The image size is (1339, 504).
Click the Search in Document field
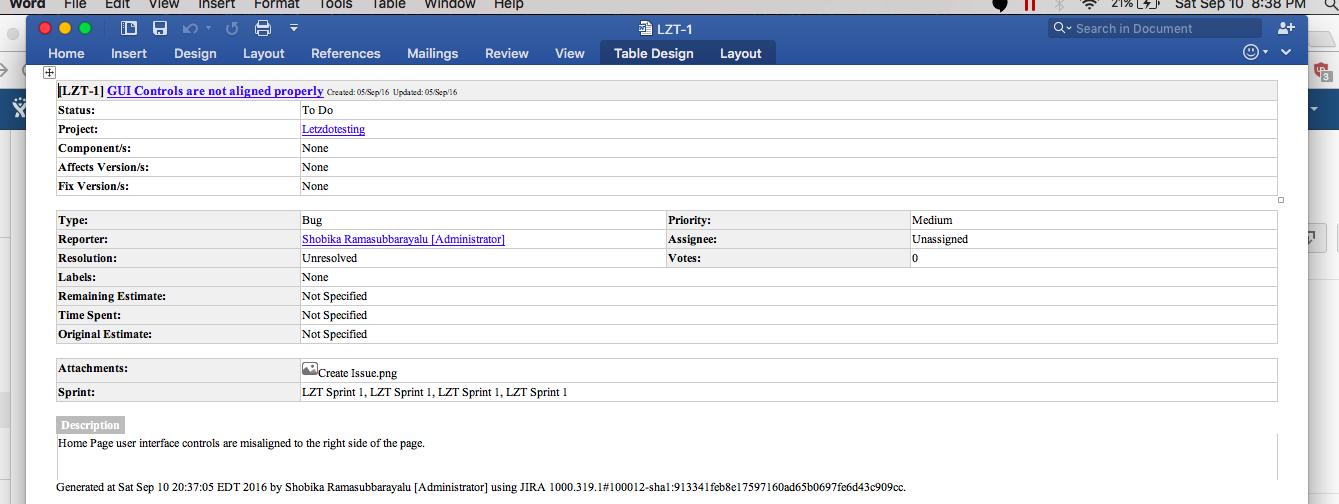click(1155, 28)
